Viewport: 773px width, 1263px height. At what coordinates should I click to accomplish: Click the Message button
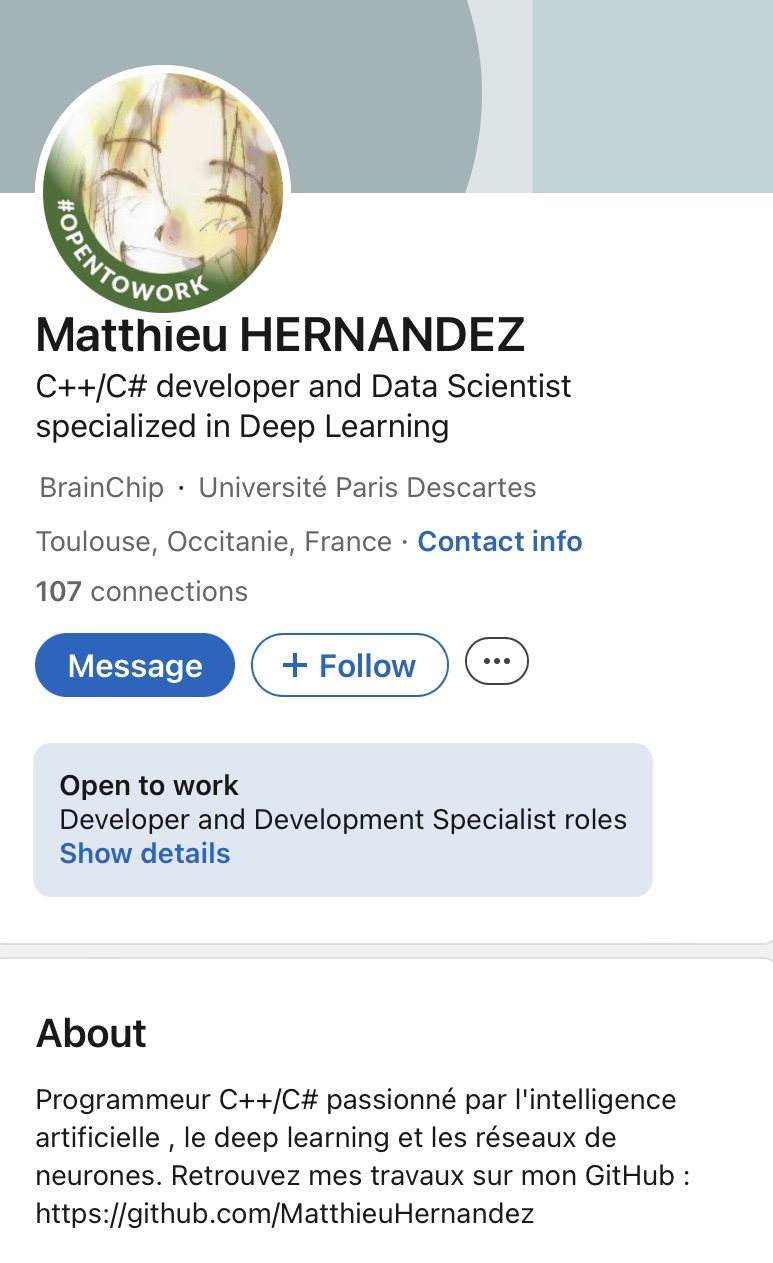(135, 665)
